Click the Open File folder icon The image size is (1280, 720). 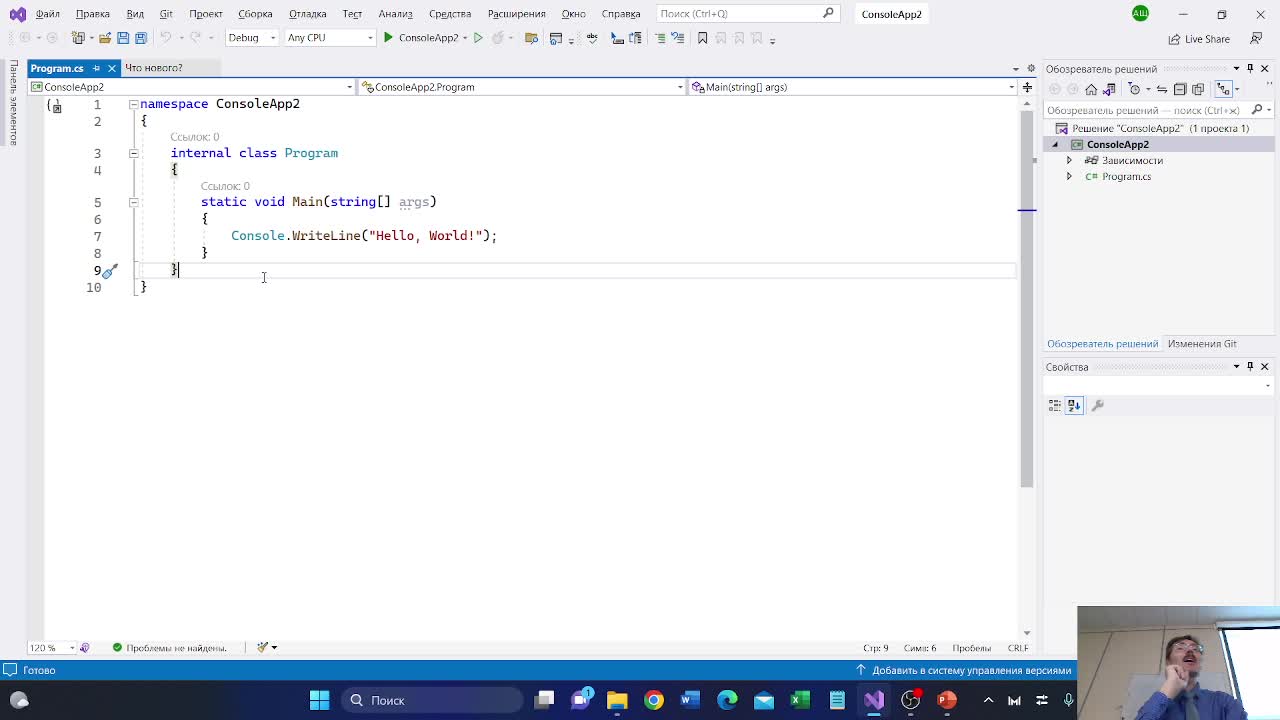[105, 38]
